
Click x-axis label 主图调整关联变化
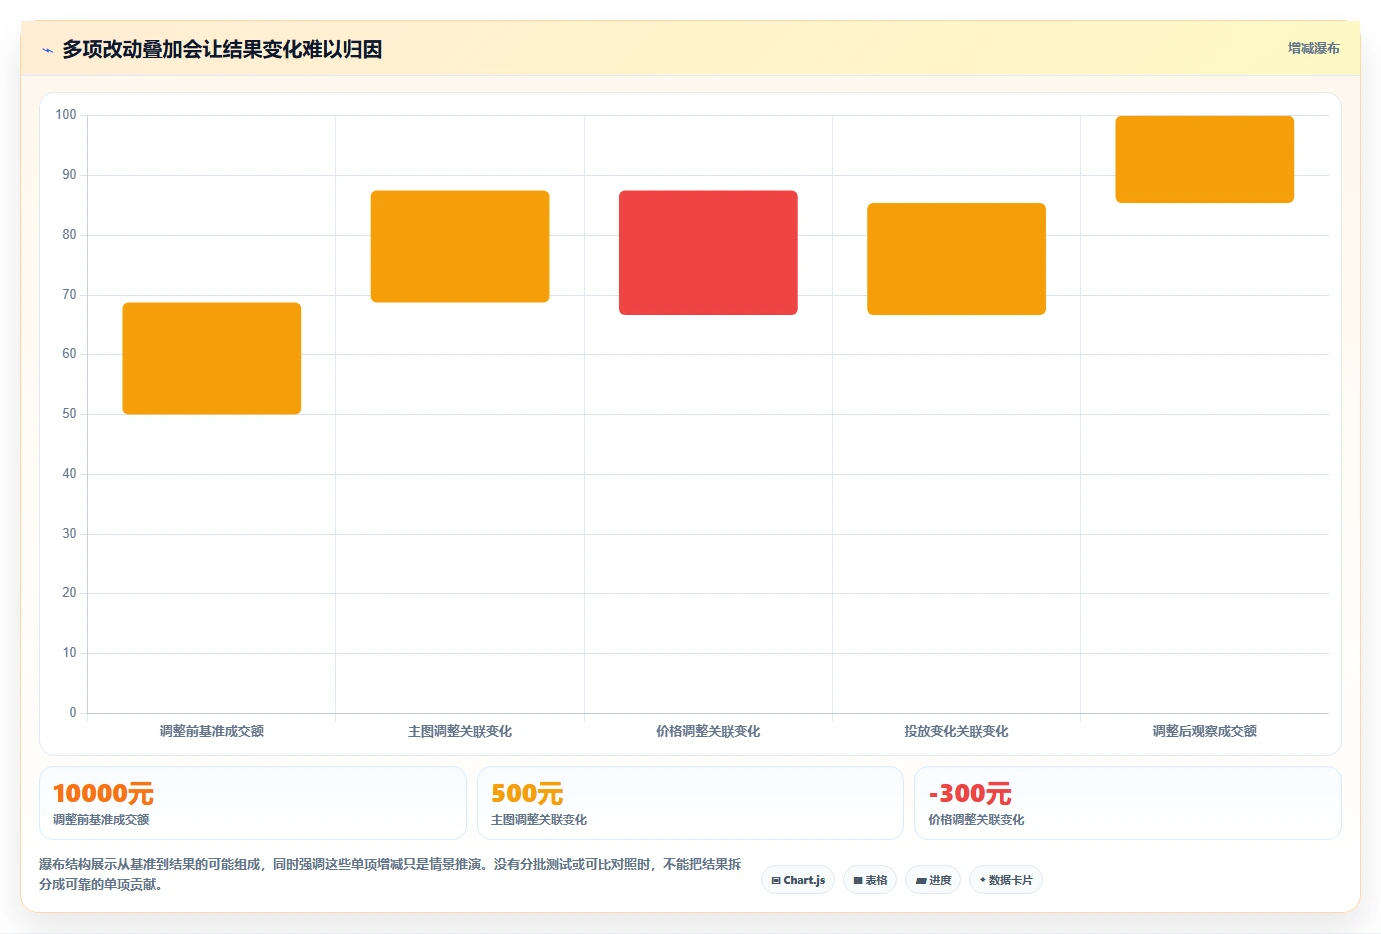coord(460,731)
